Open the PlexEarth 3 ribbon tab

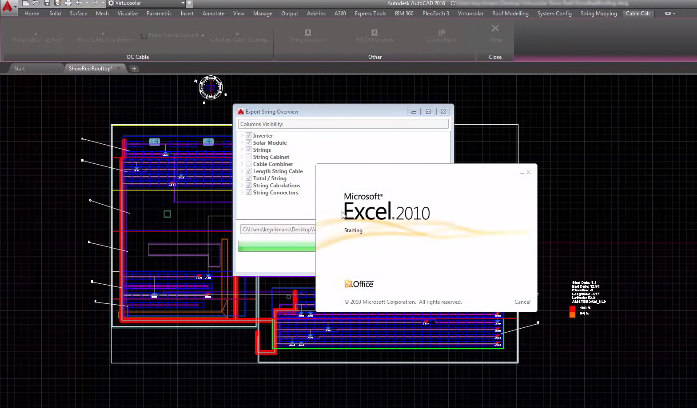point(436,13)
